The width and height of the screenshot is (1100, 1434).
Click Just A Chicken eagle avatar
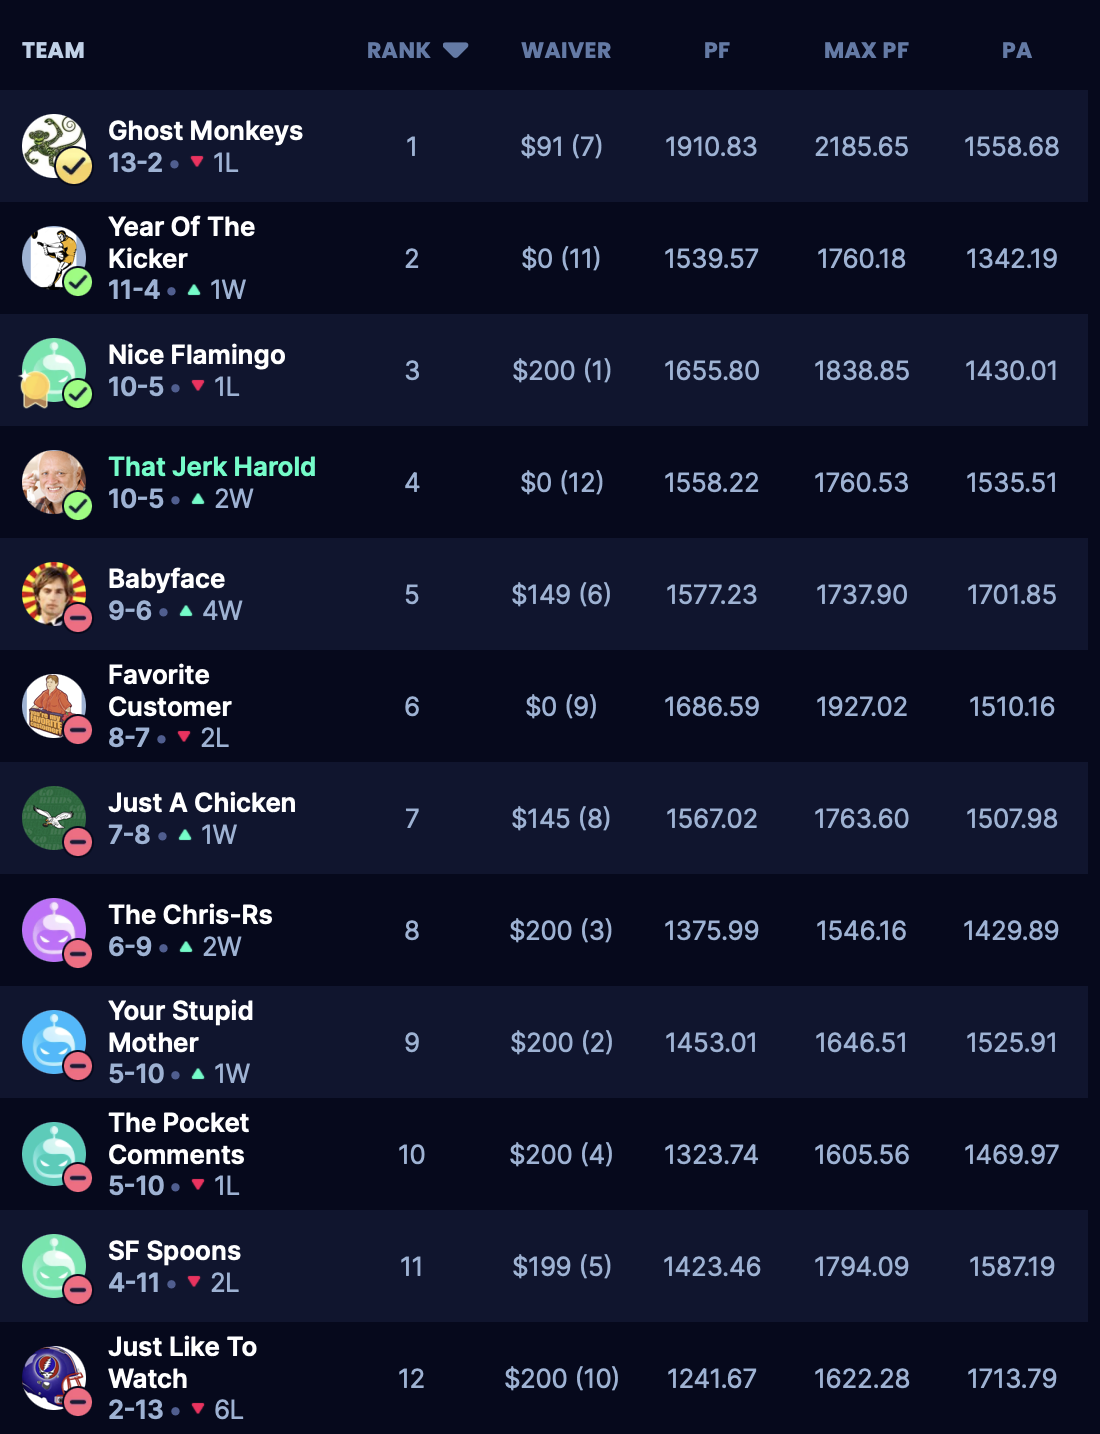pyautogui.click(x=54, y=818)
